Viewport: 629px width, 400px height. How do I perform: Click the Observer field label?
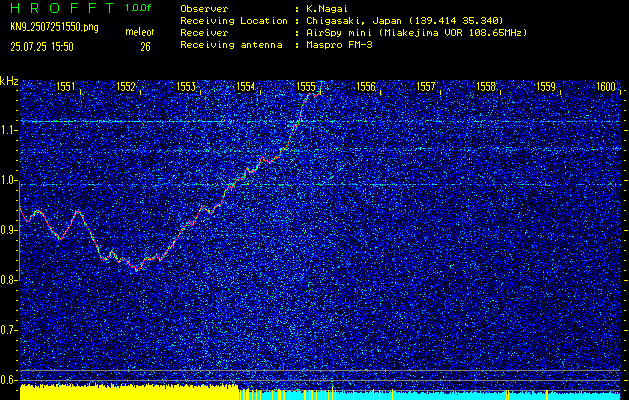pos(204,8)
